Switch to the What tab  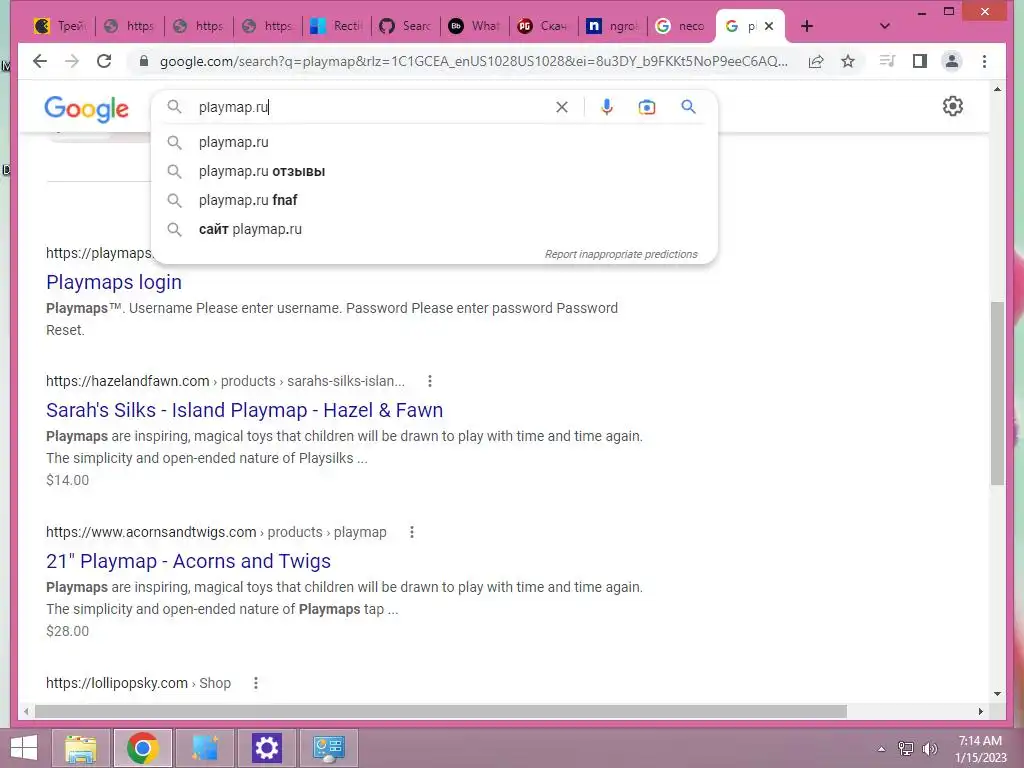click(475, 26)
